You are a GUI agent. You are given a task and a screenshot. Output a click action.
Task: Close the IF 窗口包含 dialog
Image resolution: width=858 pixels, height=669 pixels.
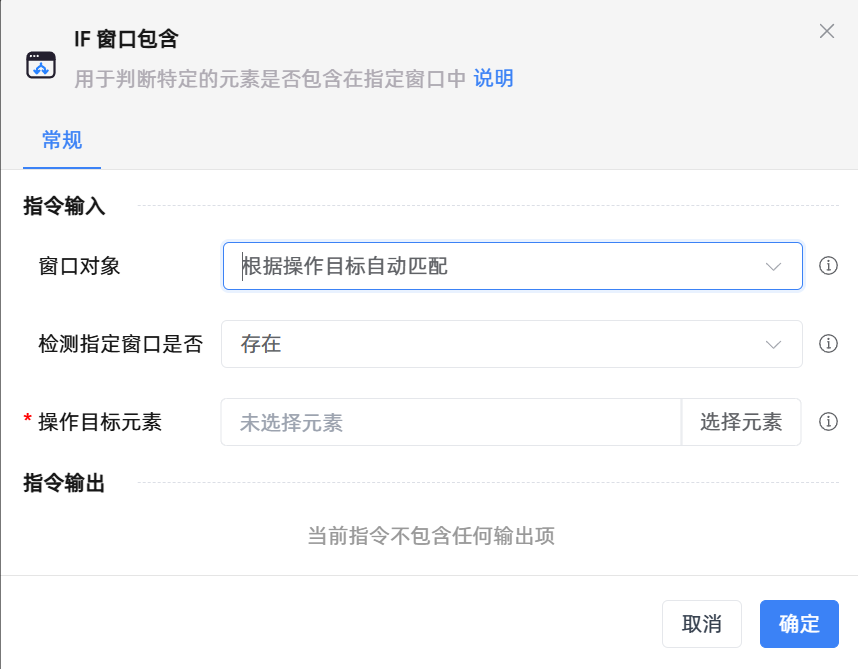tap(826, 31)
